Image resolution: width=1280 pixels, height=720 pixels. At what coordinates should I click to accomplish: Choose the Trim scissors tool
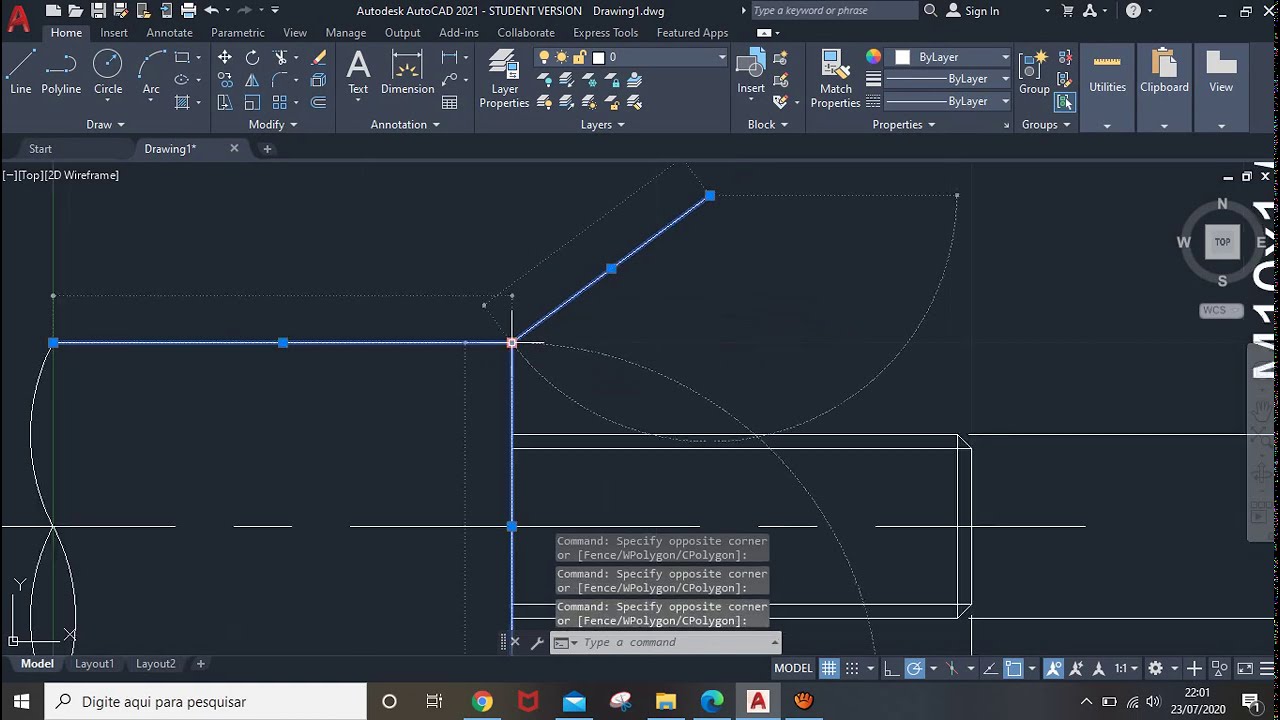[x=281, y=58]
